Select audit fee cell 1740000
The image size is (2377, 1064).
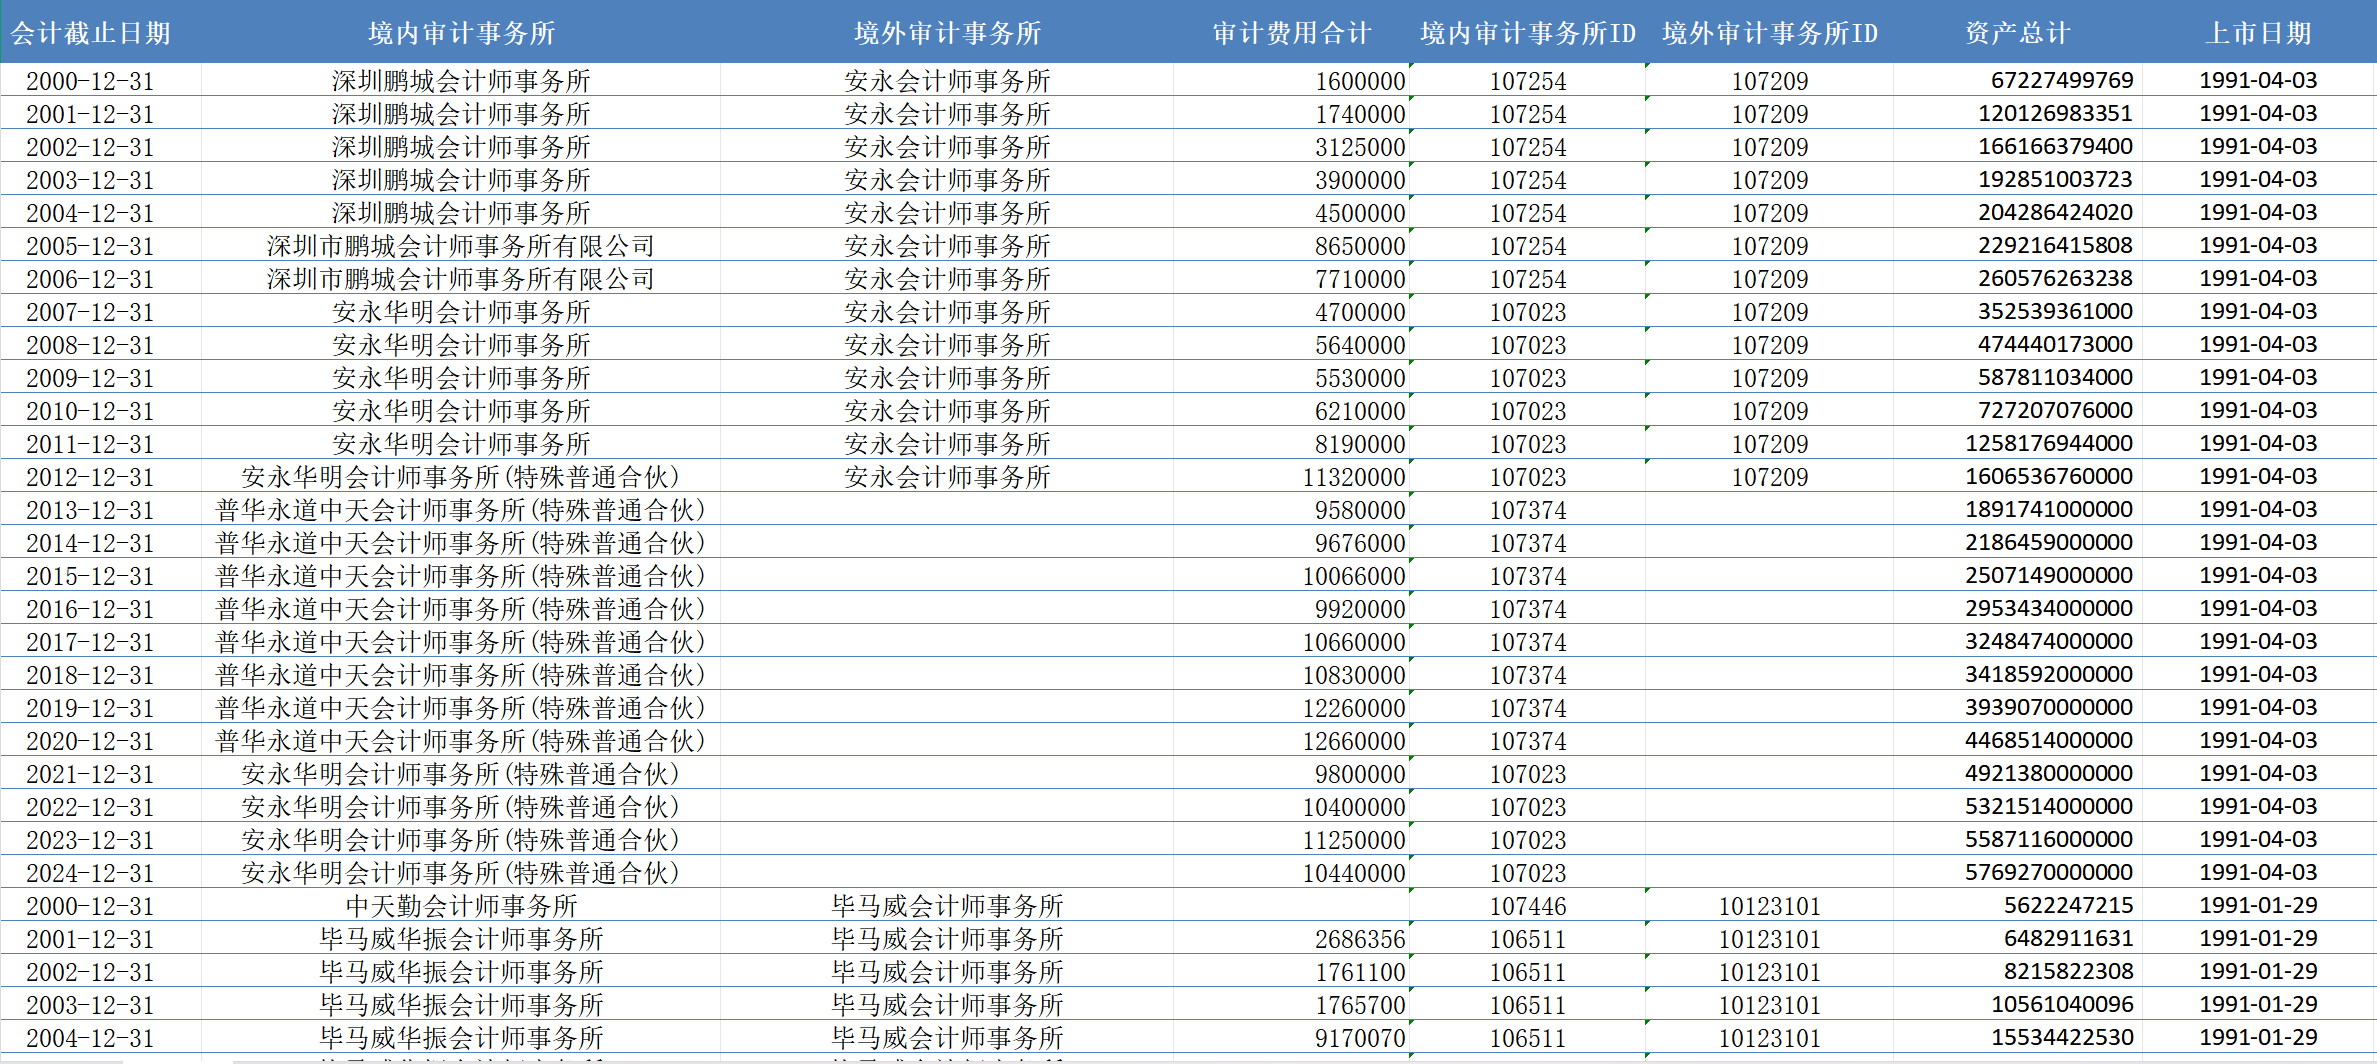pos(1291,114)
